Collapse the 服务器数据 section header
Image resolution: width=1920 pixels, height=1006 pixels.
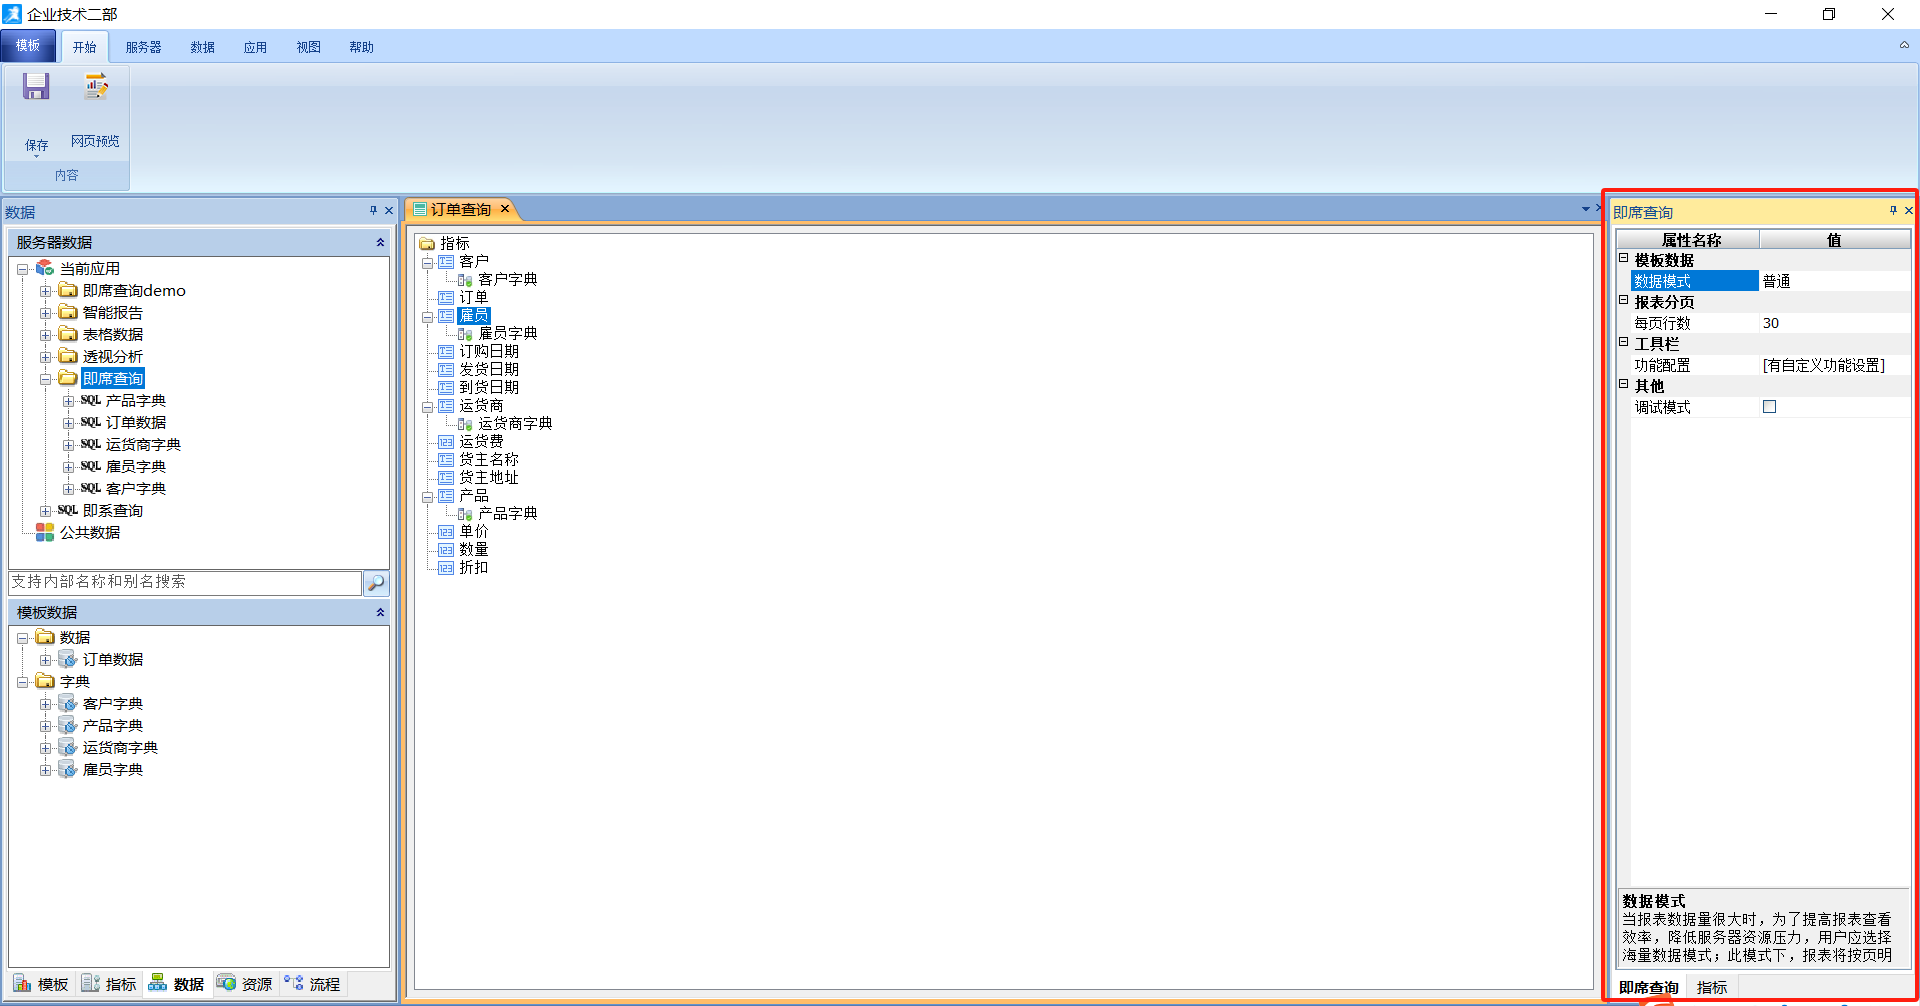point(380,243)
